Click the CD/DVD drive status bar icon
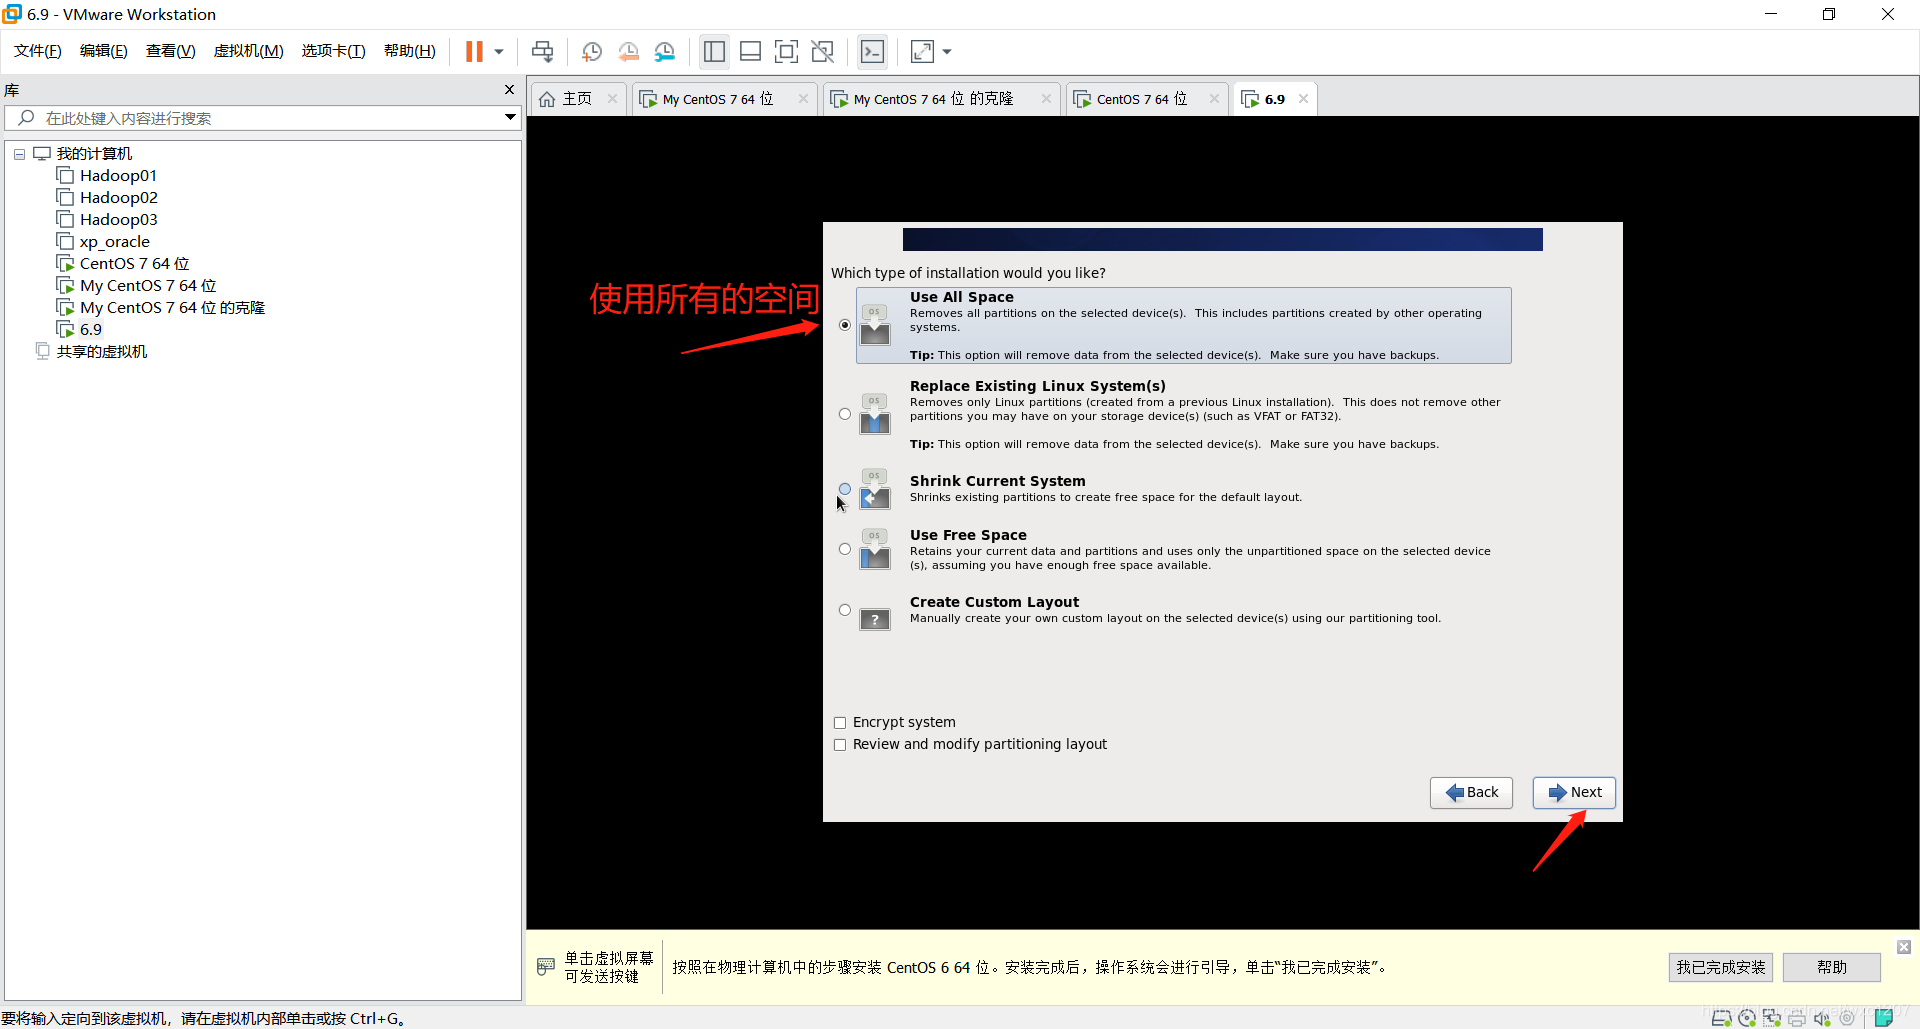This screenshot has width=1920, height=1029. pyautogui.click(x=1747, y=1018)
